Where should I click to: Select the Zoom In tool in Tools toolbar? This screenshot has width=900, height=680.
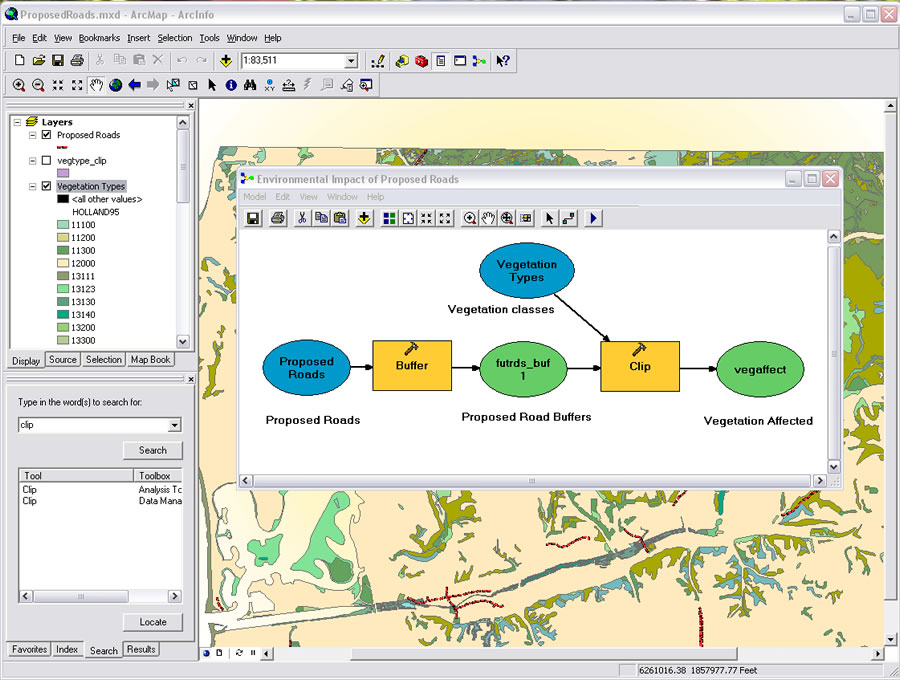point(19,86)
